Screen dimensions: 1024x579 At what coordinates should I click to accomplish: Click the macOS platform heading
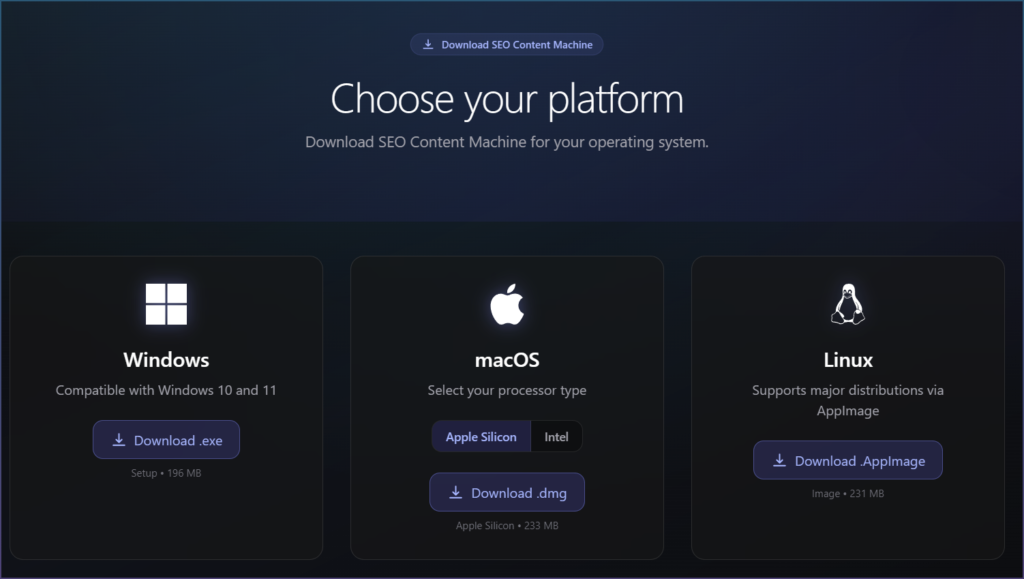click(507, 360)
